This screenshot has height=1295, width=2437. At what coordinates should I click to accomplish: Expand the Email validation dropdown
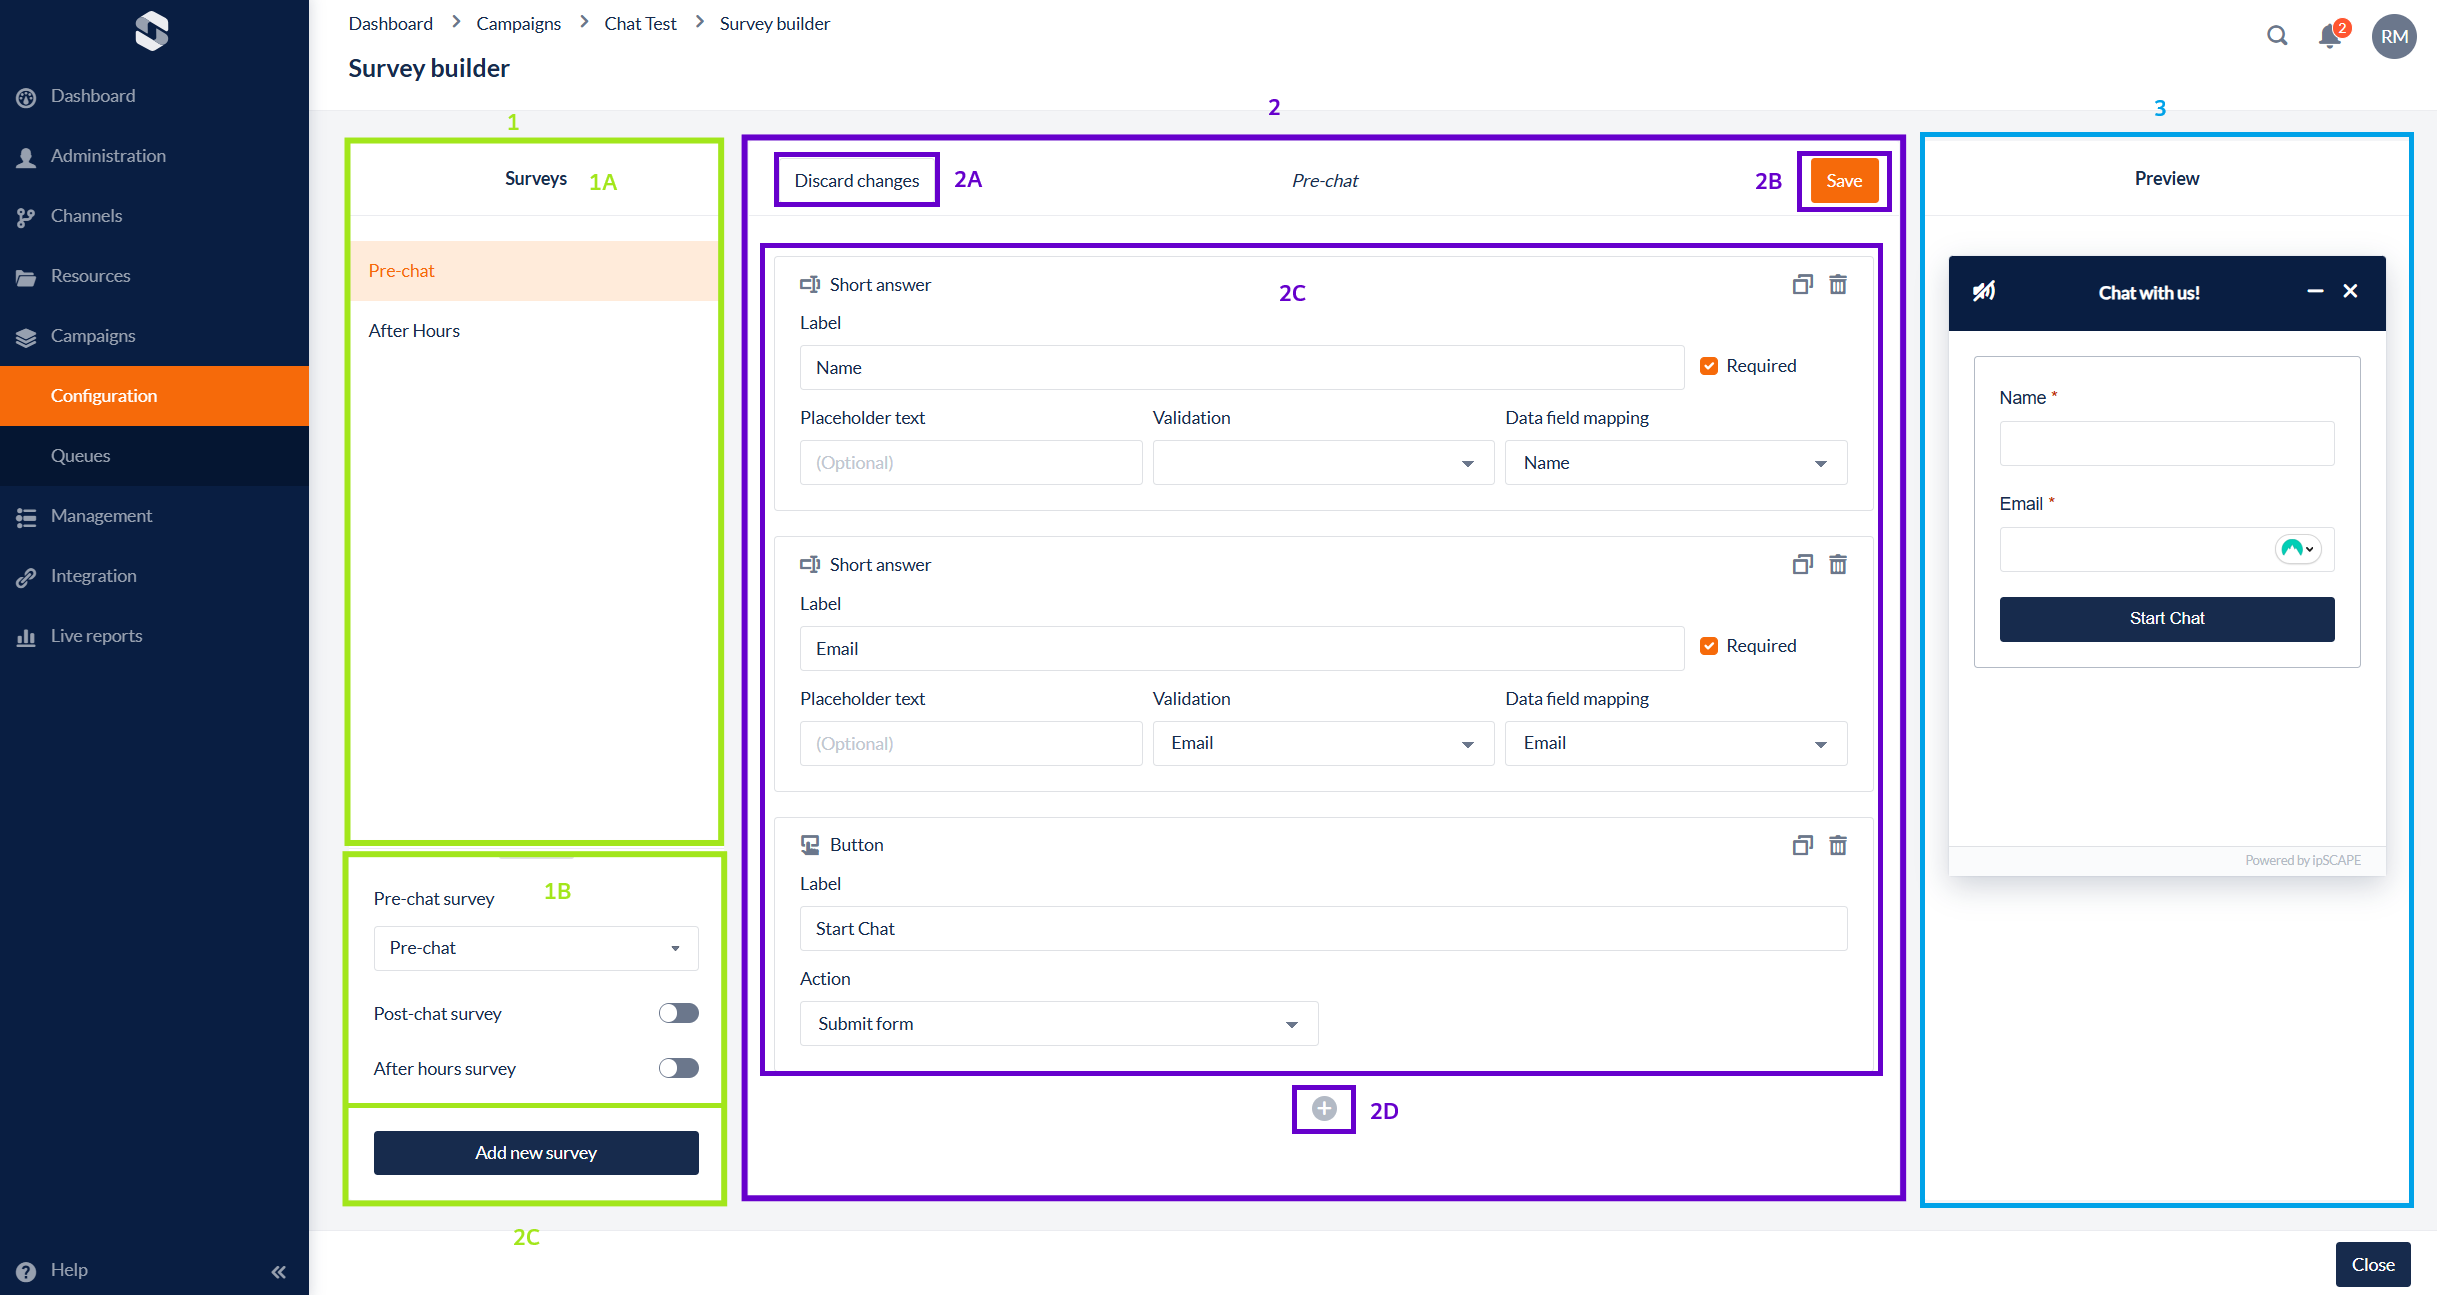pyautogui.click(x=1323, y=743)
